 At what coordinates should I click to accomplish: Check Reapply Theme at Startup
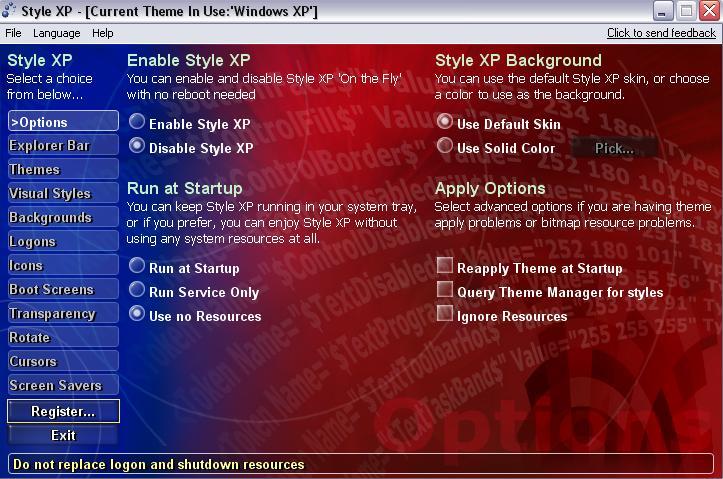tap(446, 267)
